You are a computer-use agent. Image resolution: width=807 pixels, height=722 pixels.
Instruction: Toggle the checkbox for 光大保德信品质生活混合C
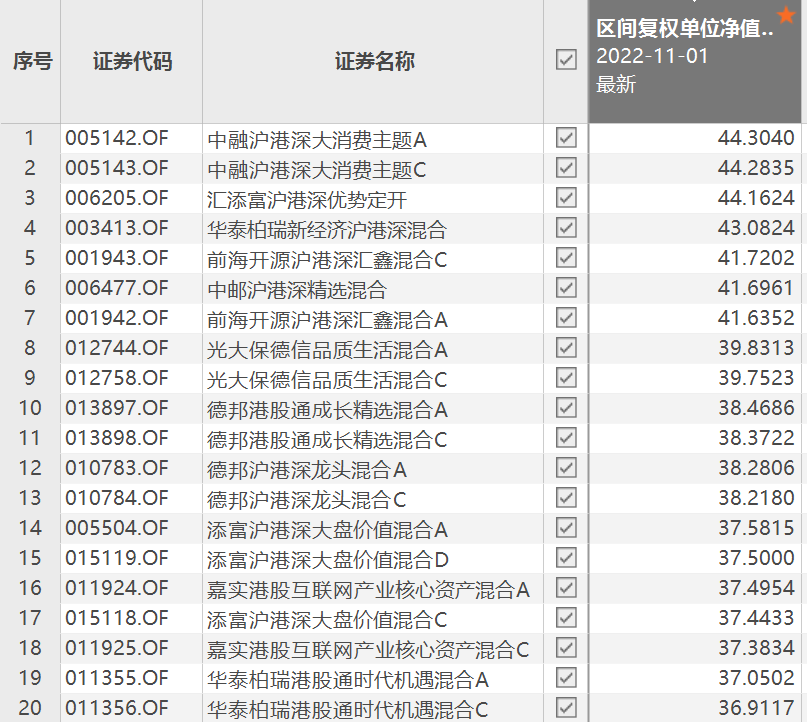[566, 378]
